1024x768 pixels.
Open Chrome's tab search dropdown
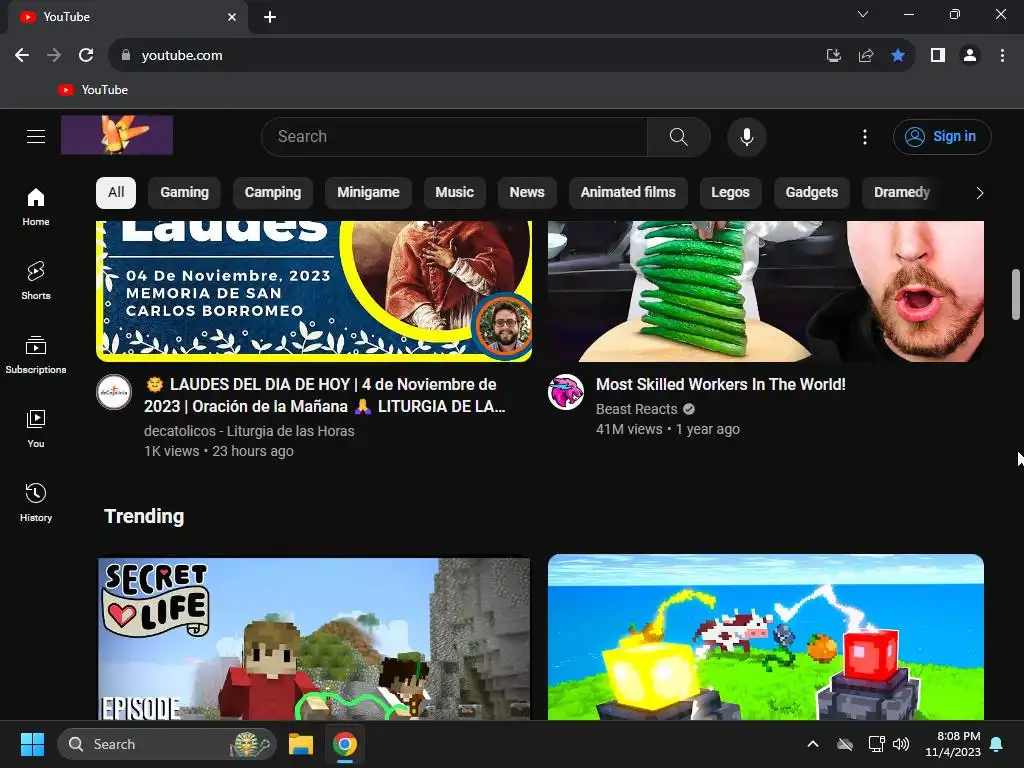pyautogui.click(x=863, y=14)
